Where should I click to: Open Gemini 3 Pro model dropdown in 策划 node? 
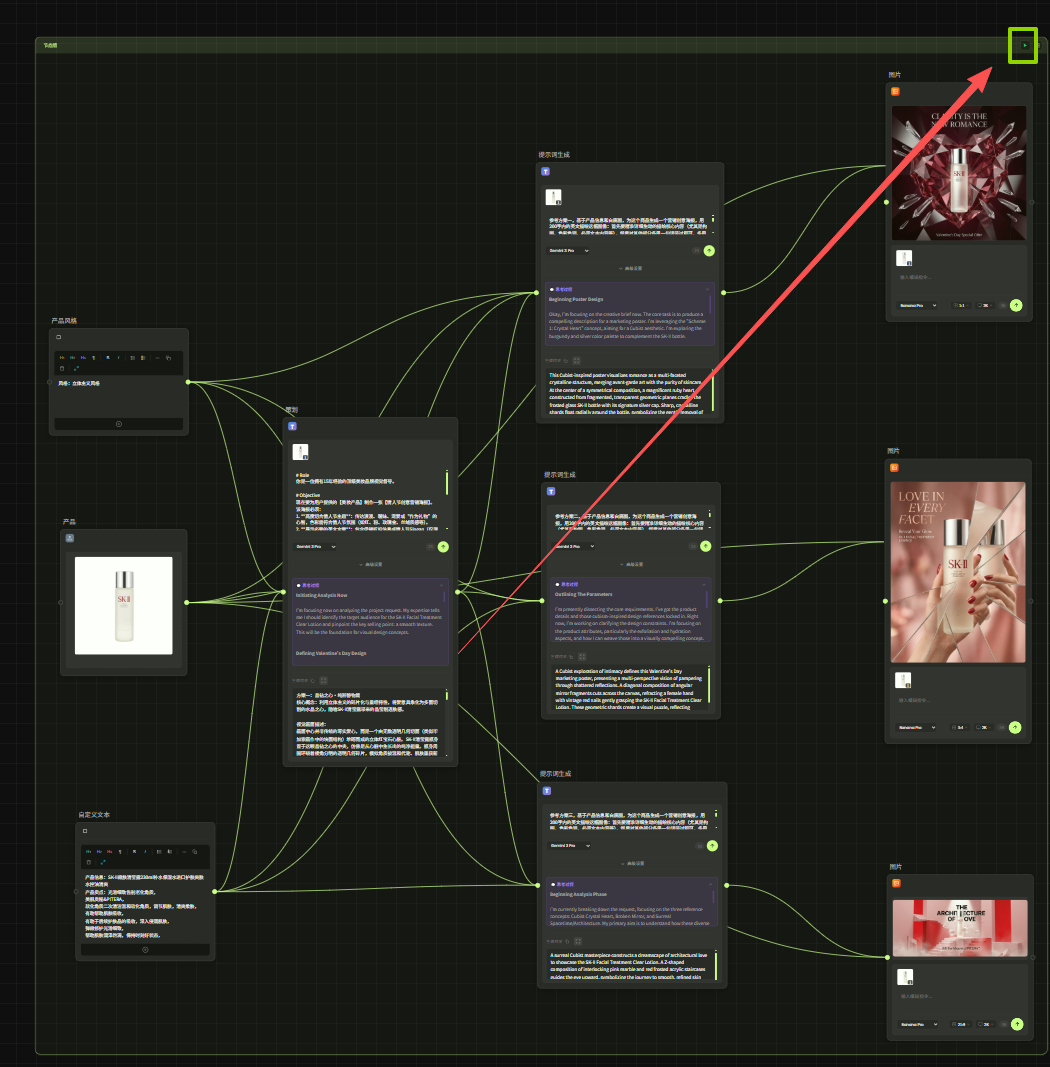click(316, 547)
